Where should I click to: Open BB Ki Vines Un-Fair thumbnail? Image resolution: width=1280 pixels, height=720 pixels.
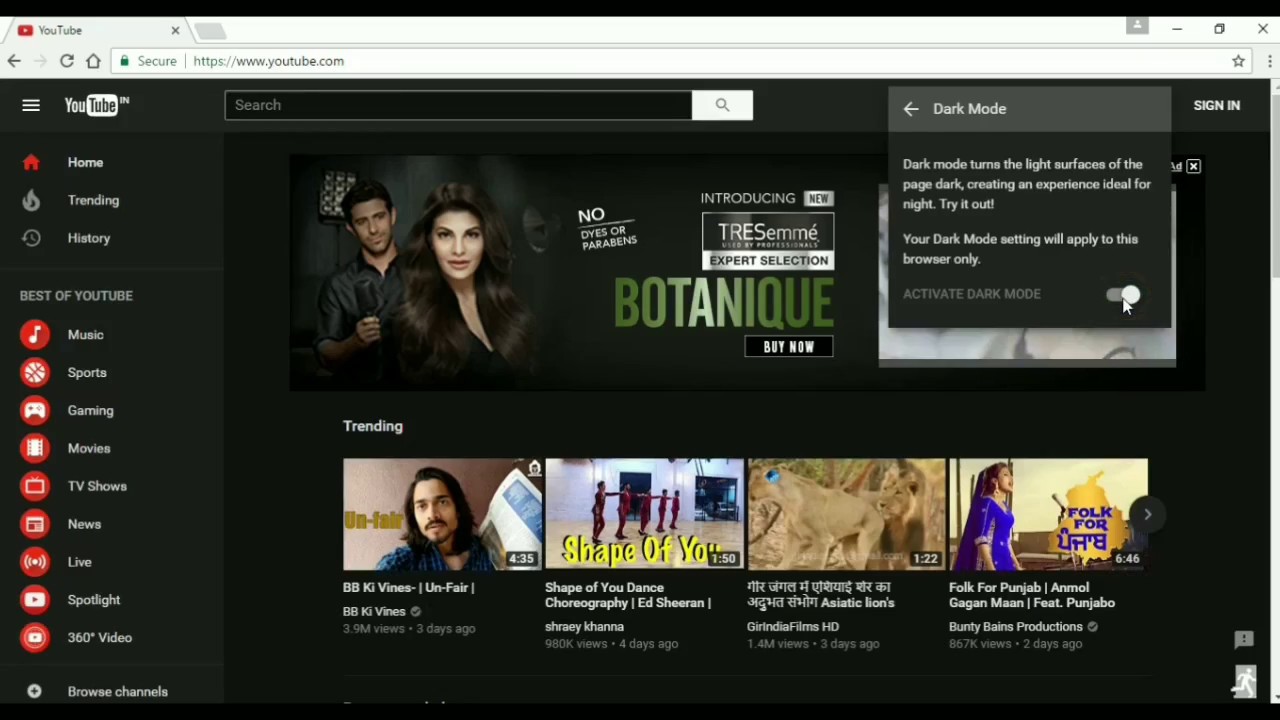click(x=442, y=514)
